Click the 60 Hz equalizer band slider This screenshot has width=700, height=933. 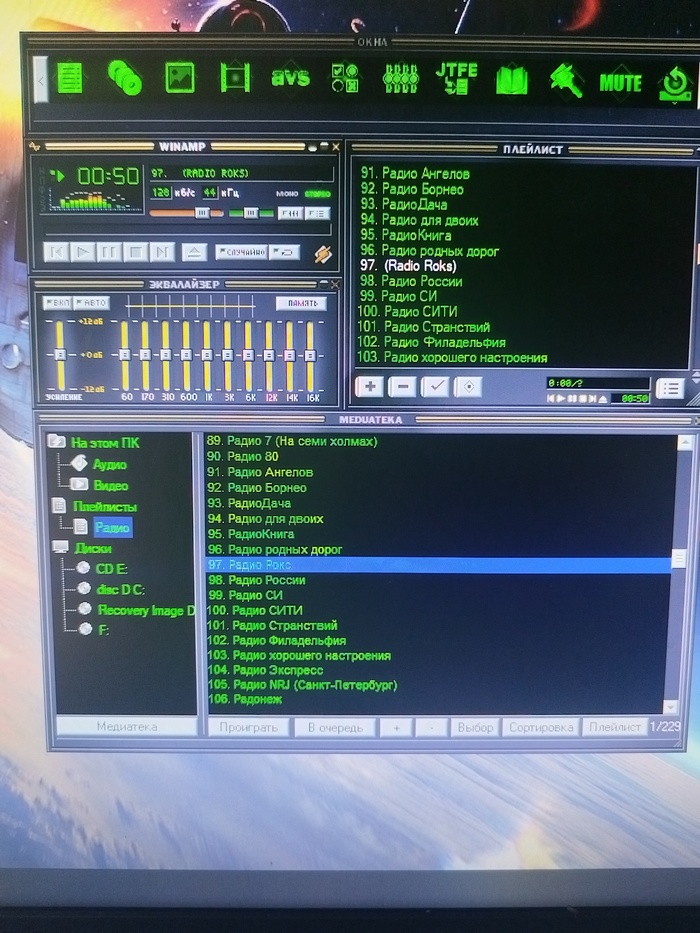125,355
